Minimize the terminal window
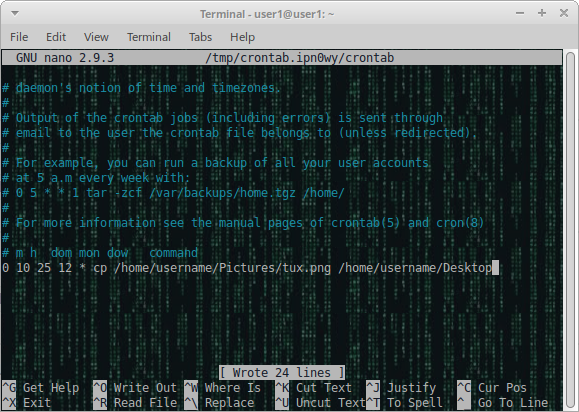This screenshot has width=579, height=412. 520,13
